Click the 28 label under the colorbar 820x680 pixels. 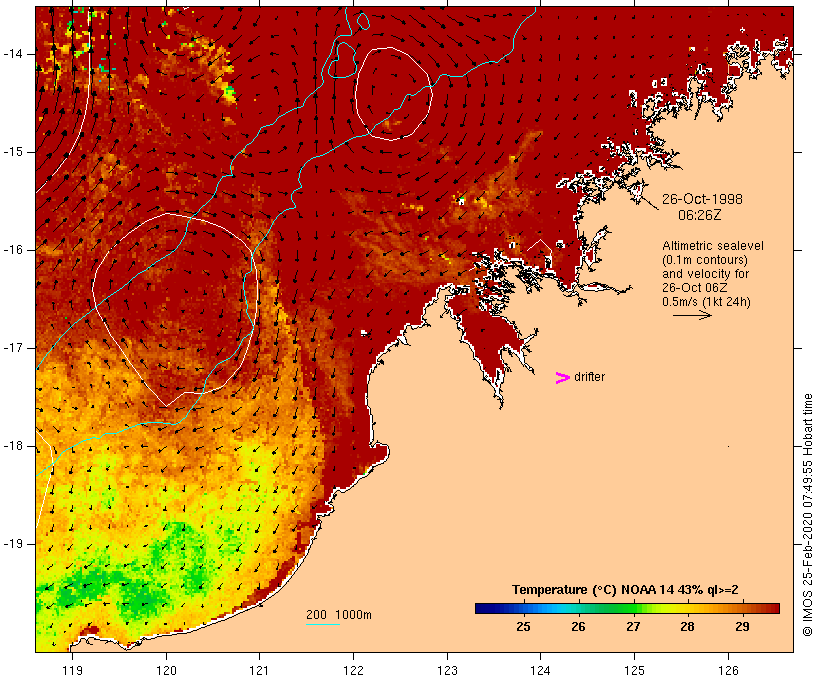(687, 627)
